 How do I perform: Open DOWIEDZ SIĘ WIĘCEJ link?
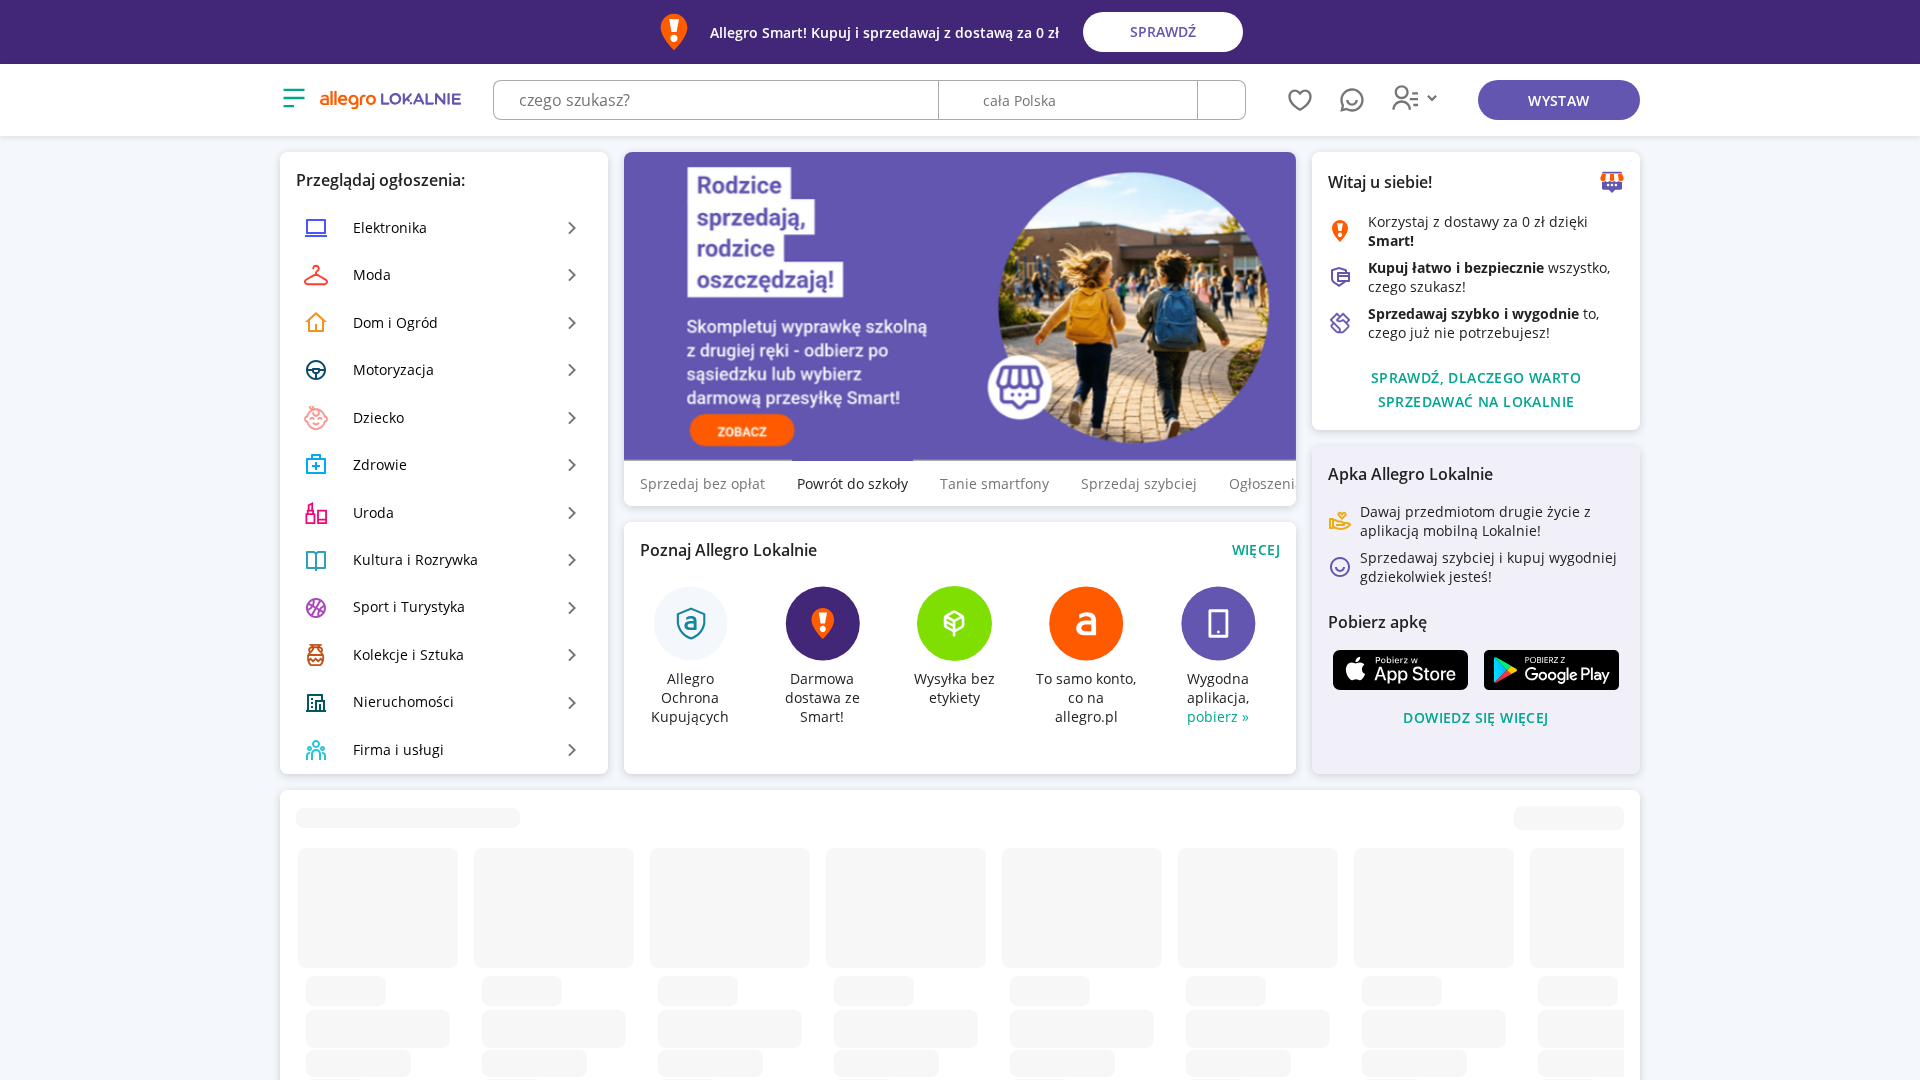coord(1476,718)
